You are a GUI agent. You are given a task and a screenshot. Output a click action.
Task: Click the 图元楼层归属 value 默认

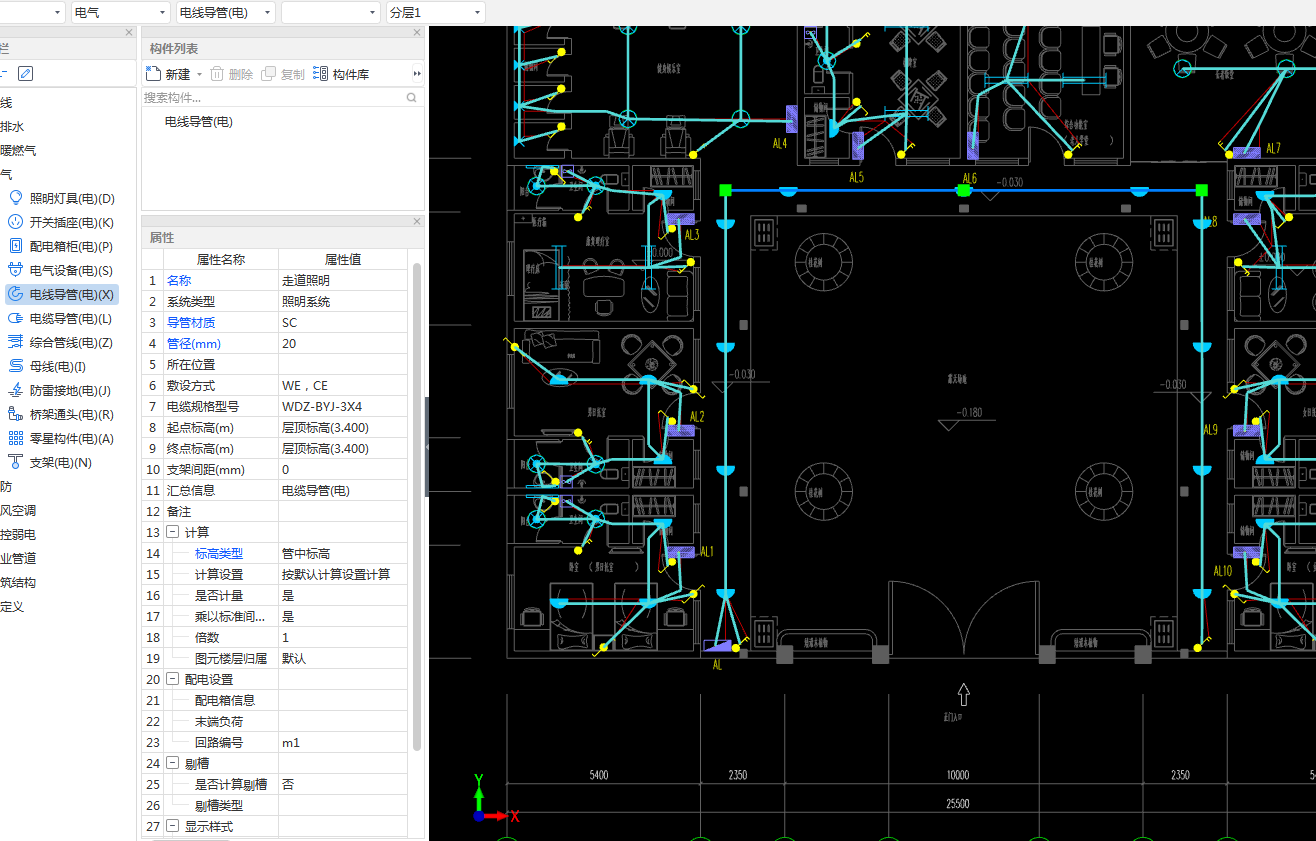[x=343, y=659]
